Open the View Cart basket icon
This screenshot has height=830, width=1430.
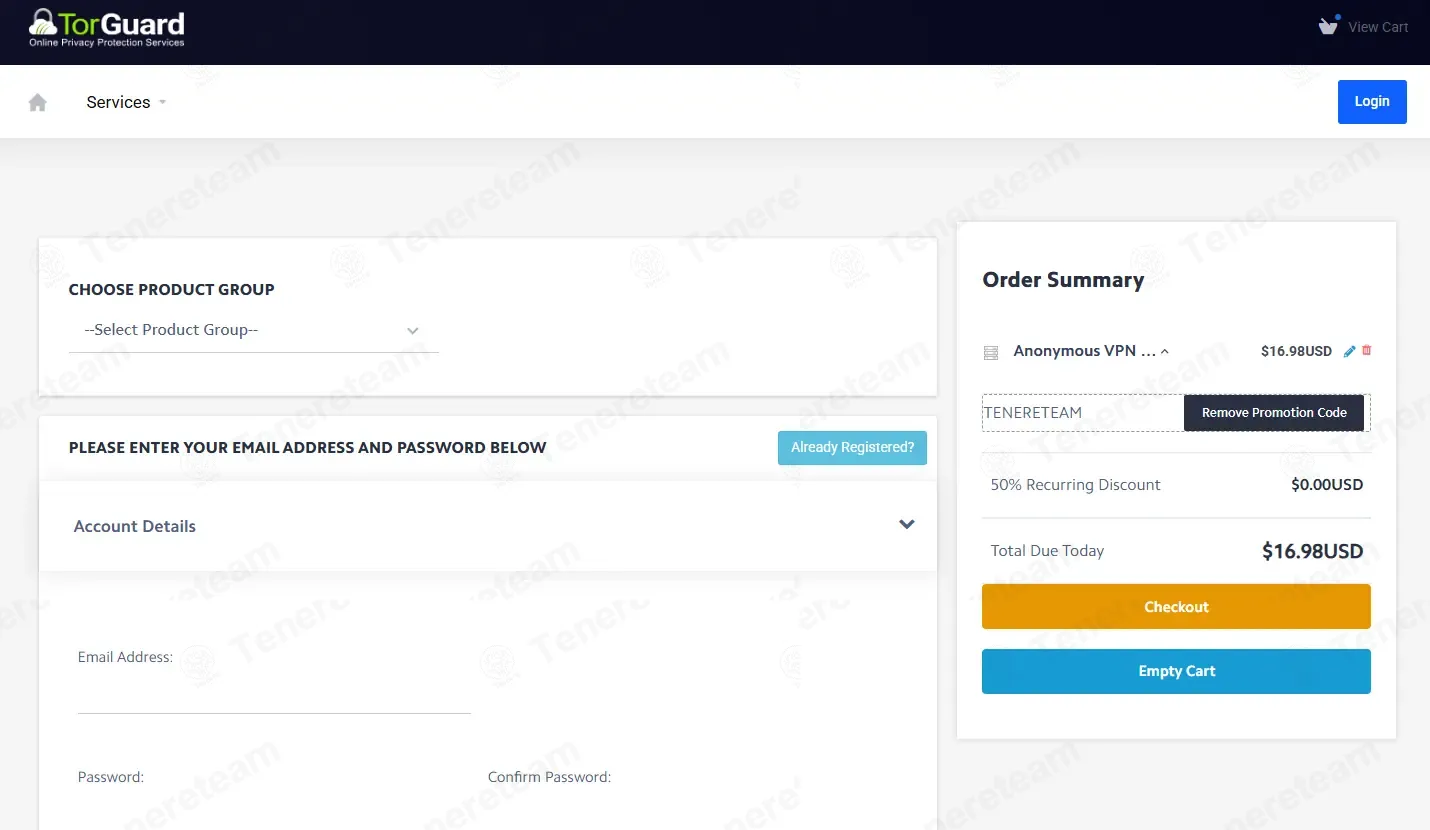pyautogui.click(x=1328, y=26)
